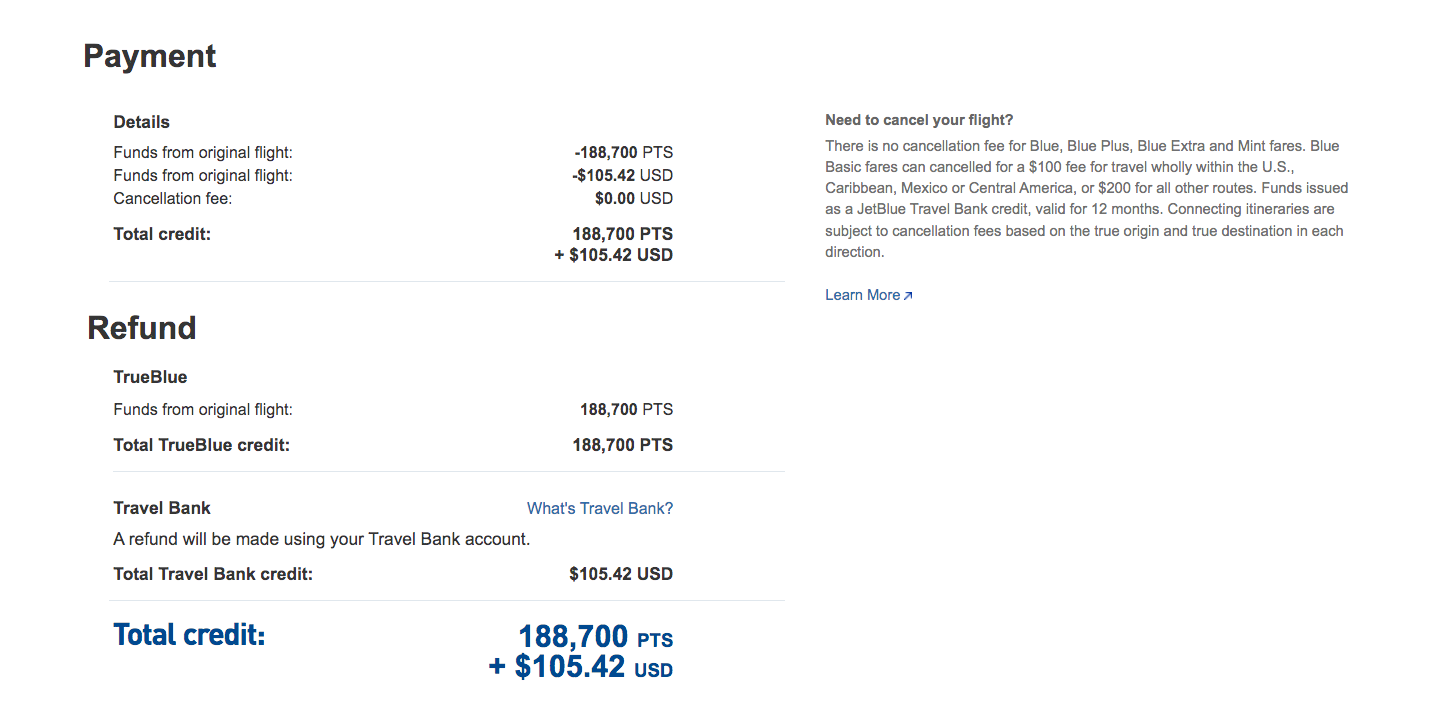Open the Learn More link
The image size is (1440, 718).
[x=862, y=294]
